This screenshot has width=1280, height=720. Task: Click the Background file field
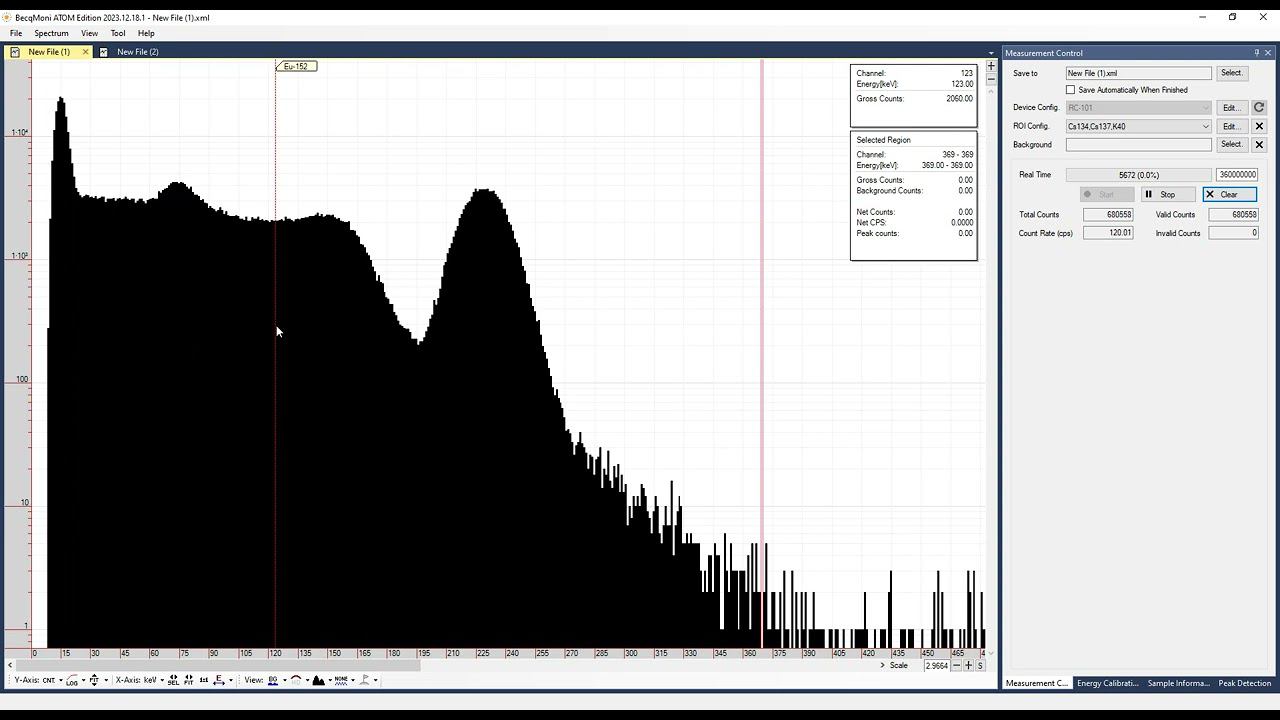[1138, 145]
